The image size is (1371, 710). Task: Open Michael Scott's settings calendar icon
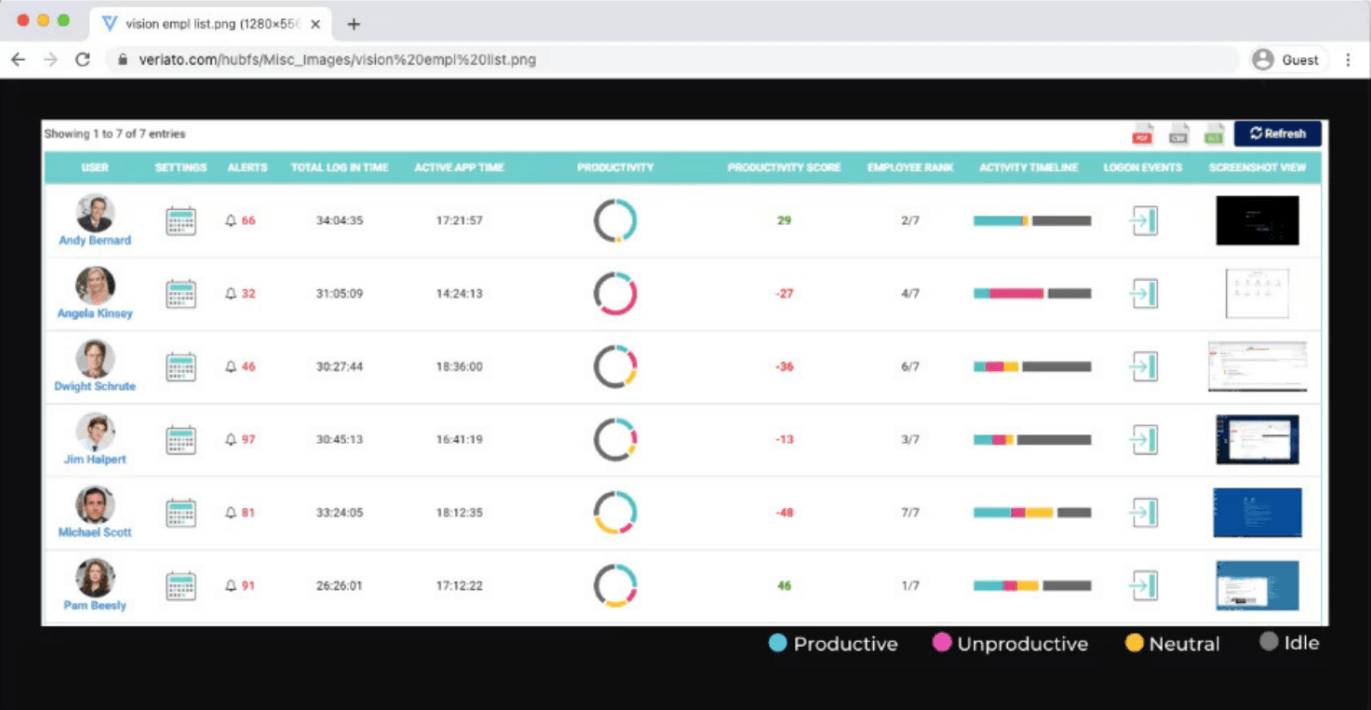pyautogui.click(x=181, y=513)
